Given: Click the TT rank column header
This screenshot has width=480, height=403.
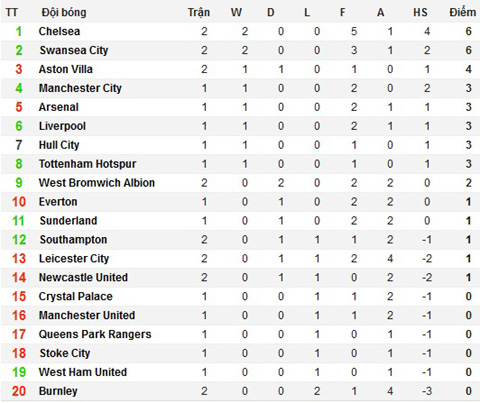Looking at the screenshot, I should 12,12.
